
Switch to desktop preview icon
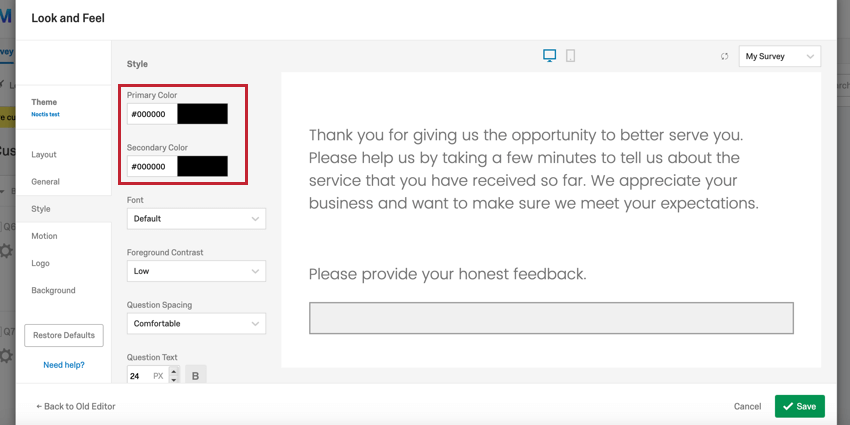coord(549,56)
